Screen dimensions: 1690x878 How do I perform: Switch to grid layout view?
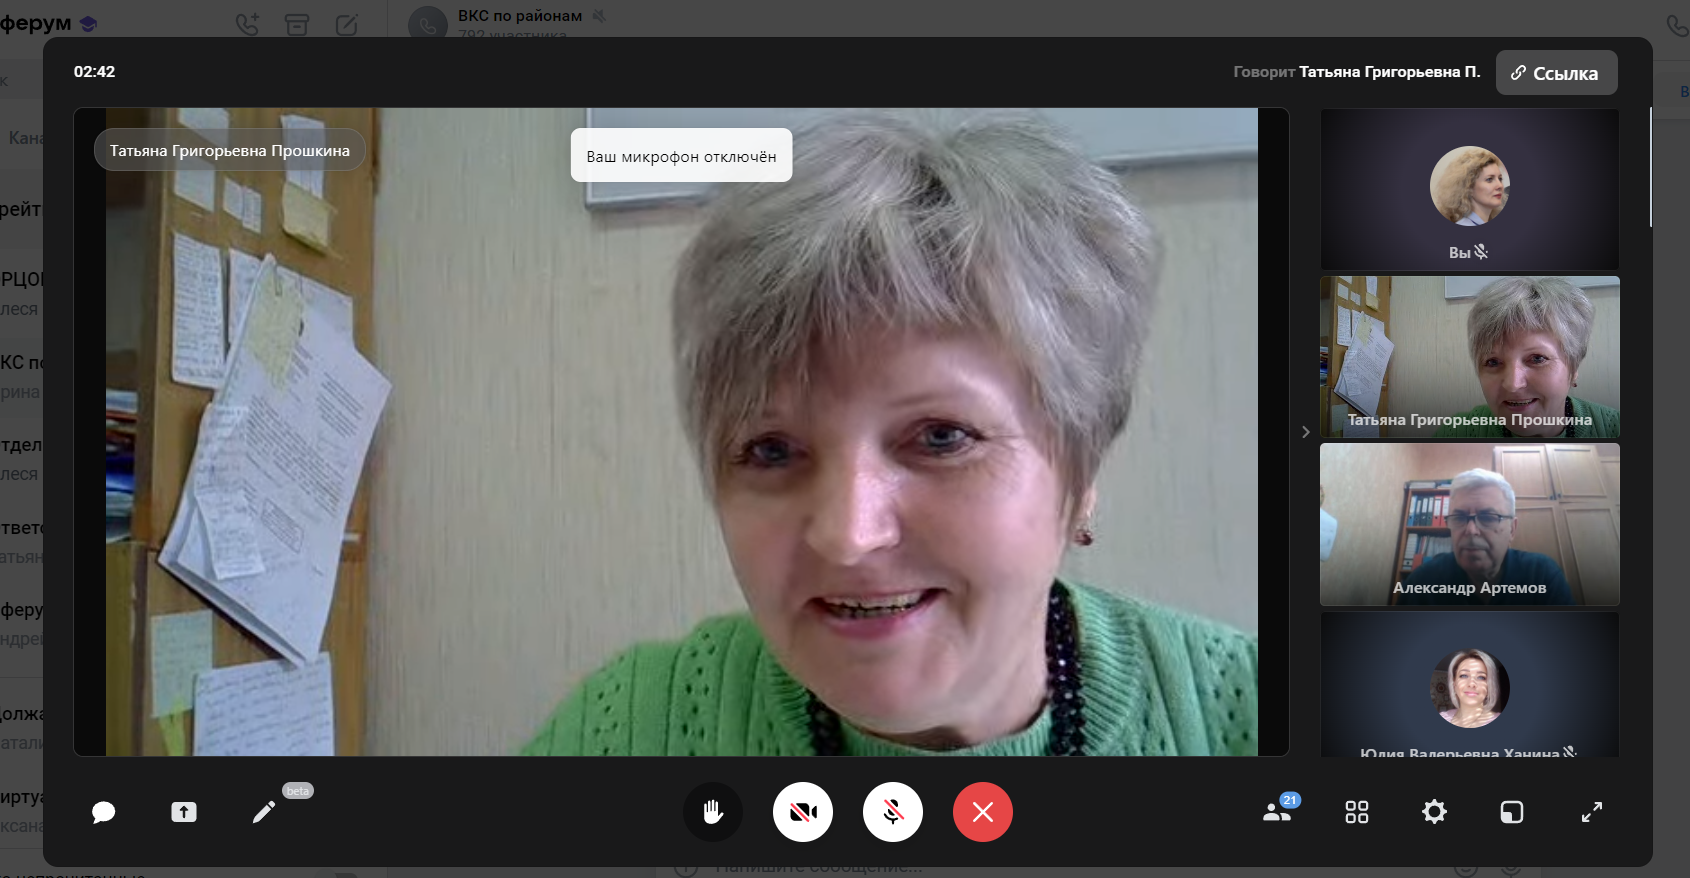point(1357,812)
